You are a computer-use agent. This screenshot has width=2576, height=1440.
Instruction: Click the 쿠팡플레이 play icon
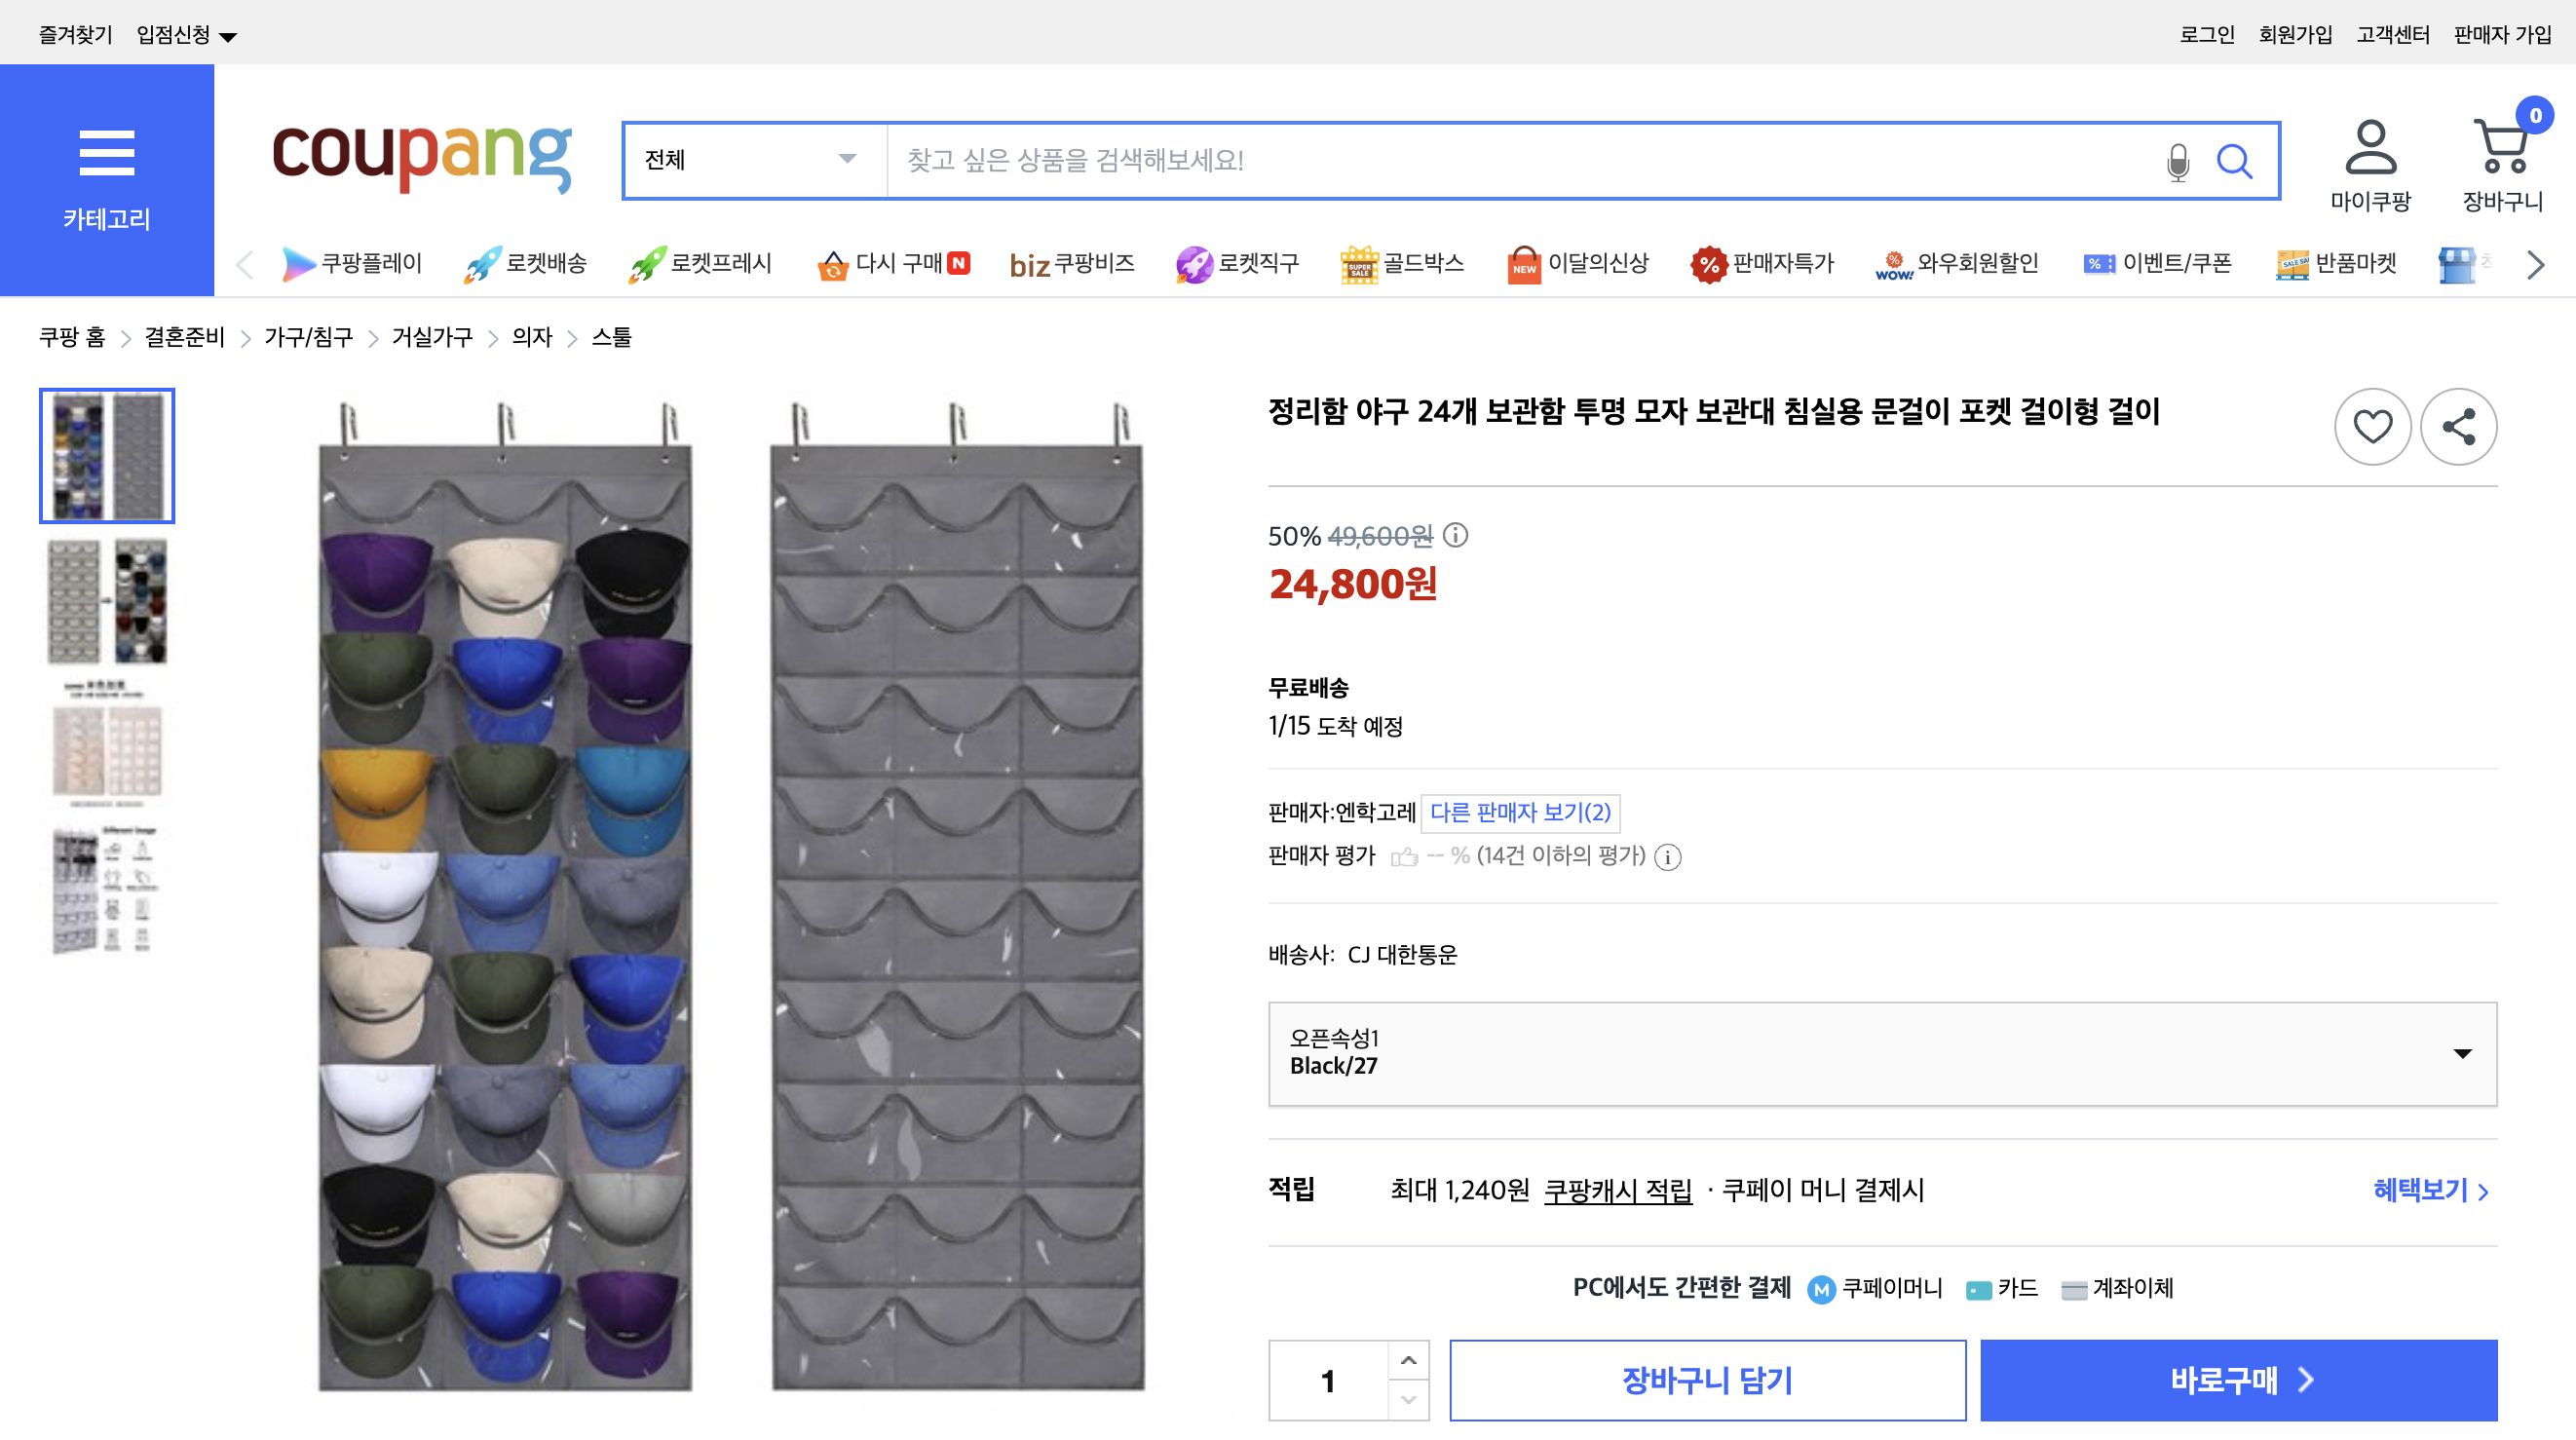[x=297, y=264]
